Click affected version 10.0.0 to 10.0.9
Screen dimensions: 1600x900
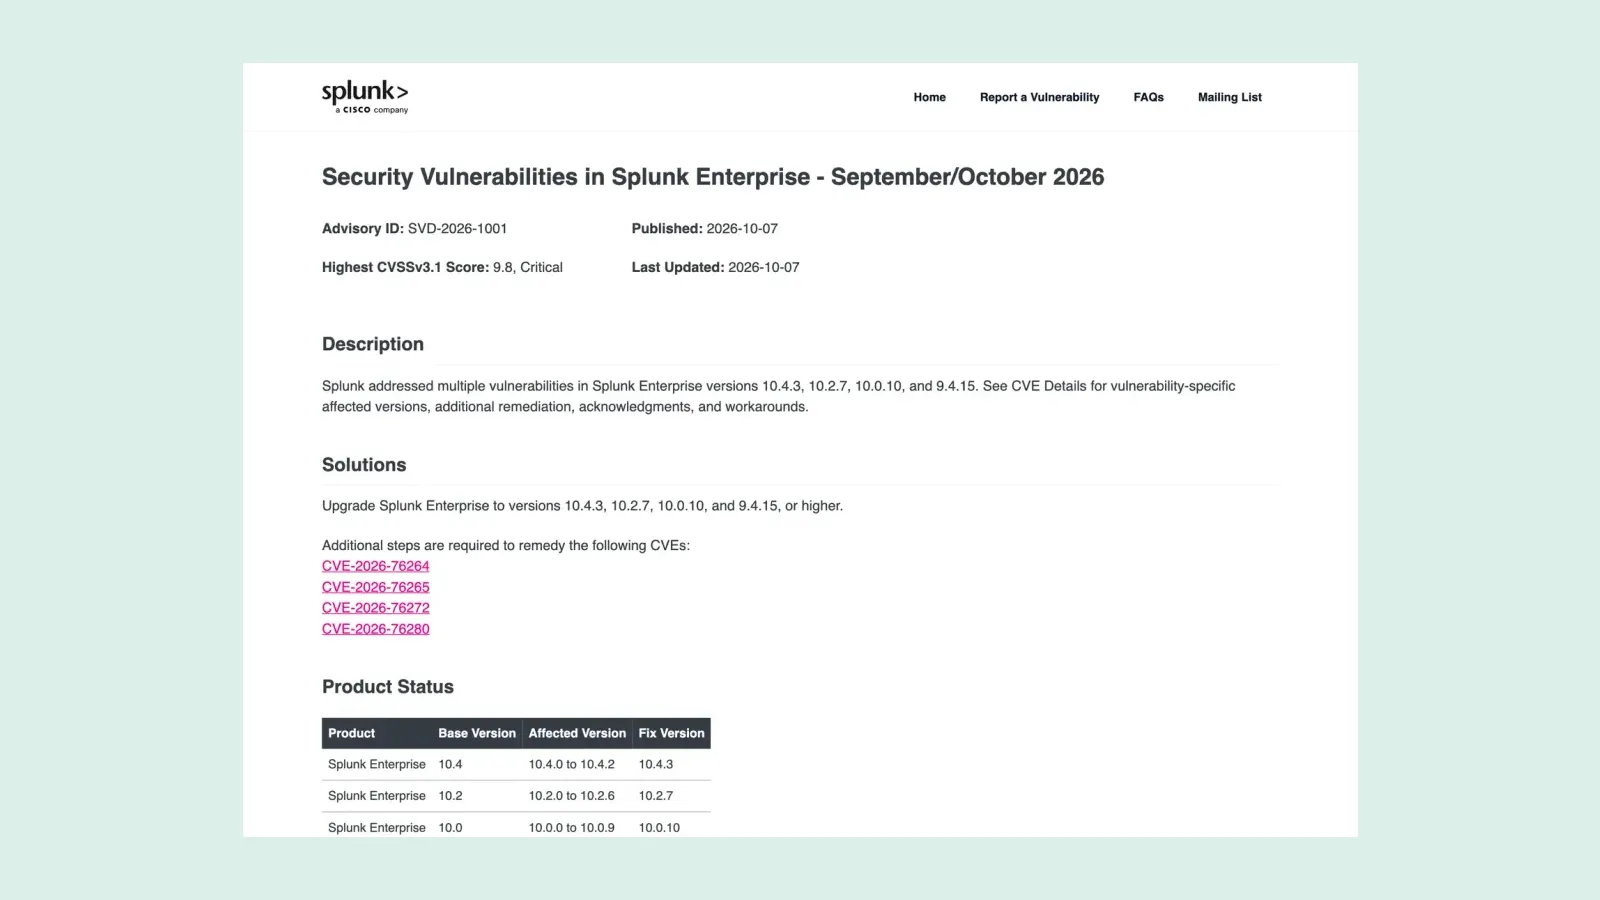tap(572, 828)
